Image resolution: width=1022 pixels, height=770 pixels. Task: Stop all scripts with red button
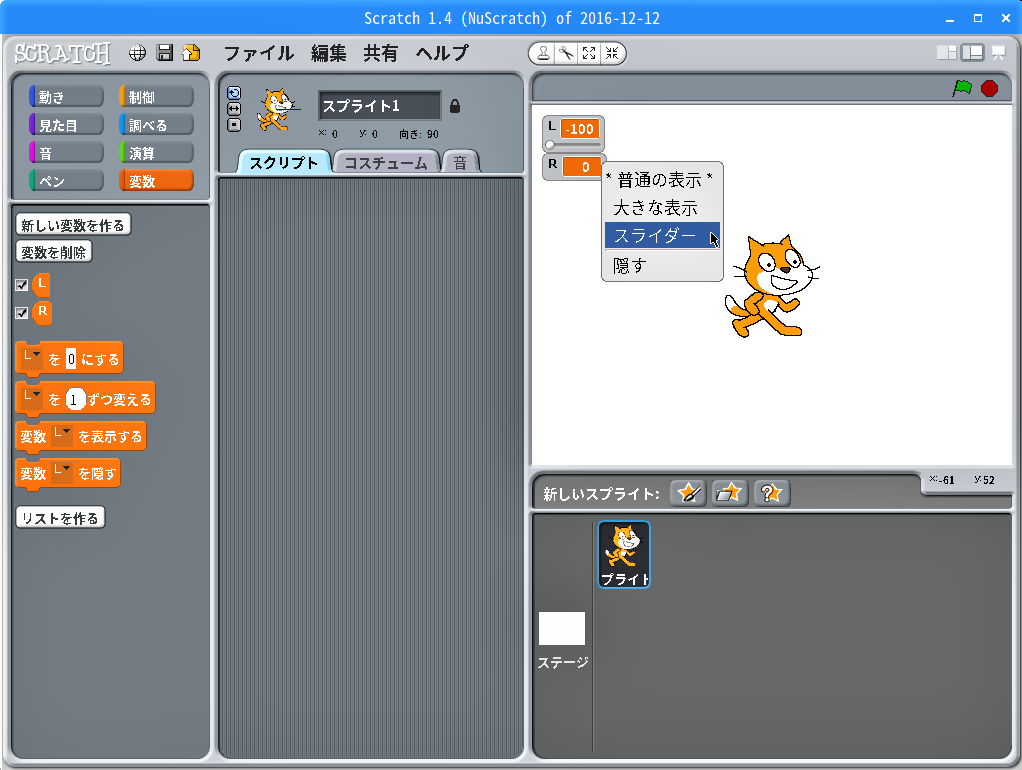pos(989,88)
